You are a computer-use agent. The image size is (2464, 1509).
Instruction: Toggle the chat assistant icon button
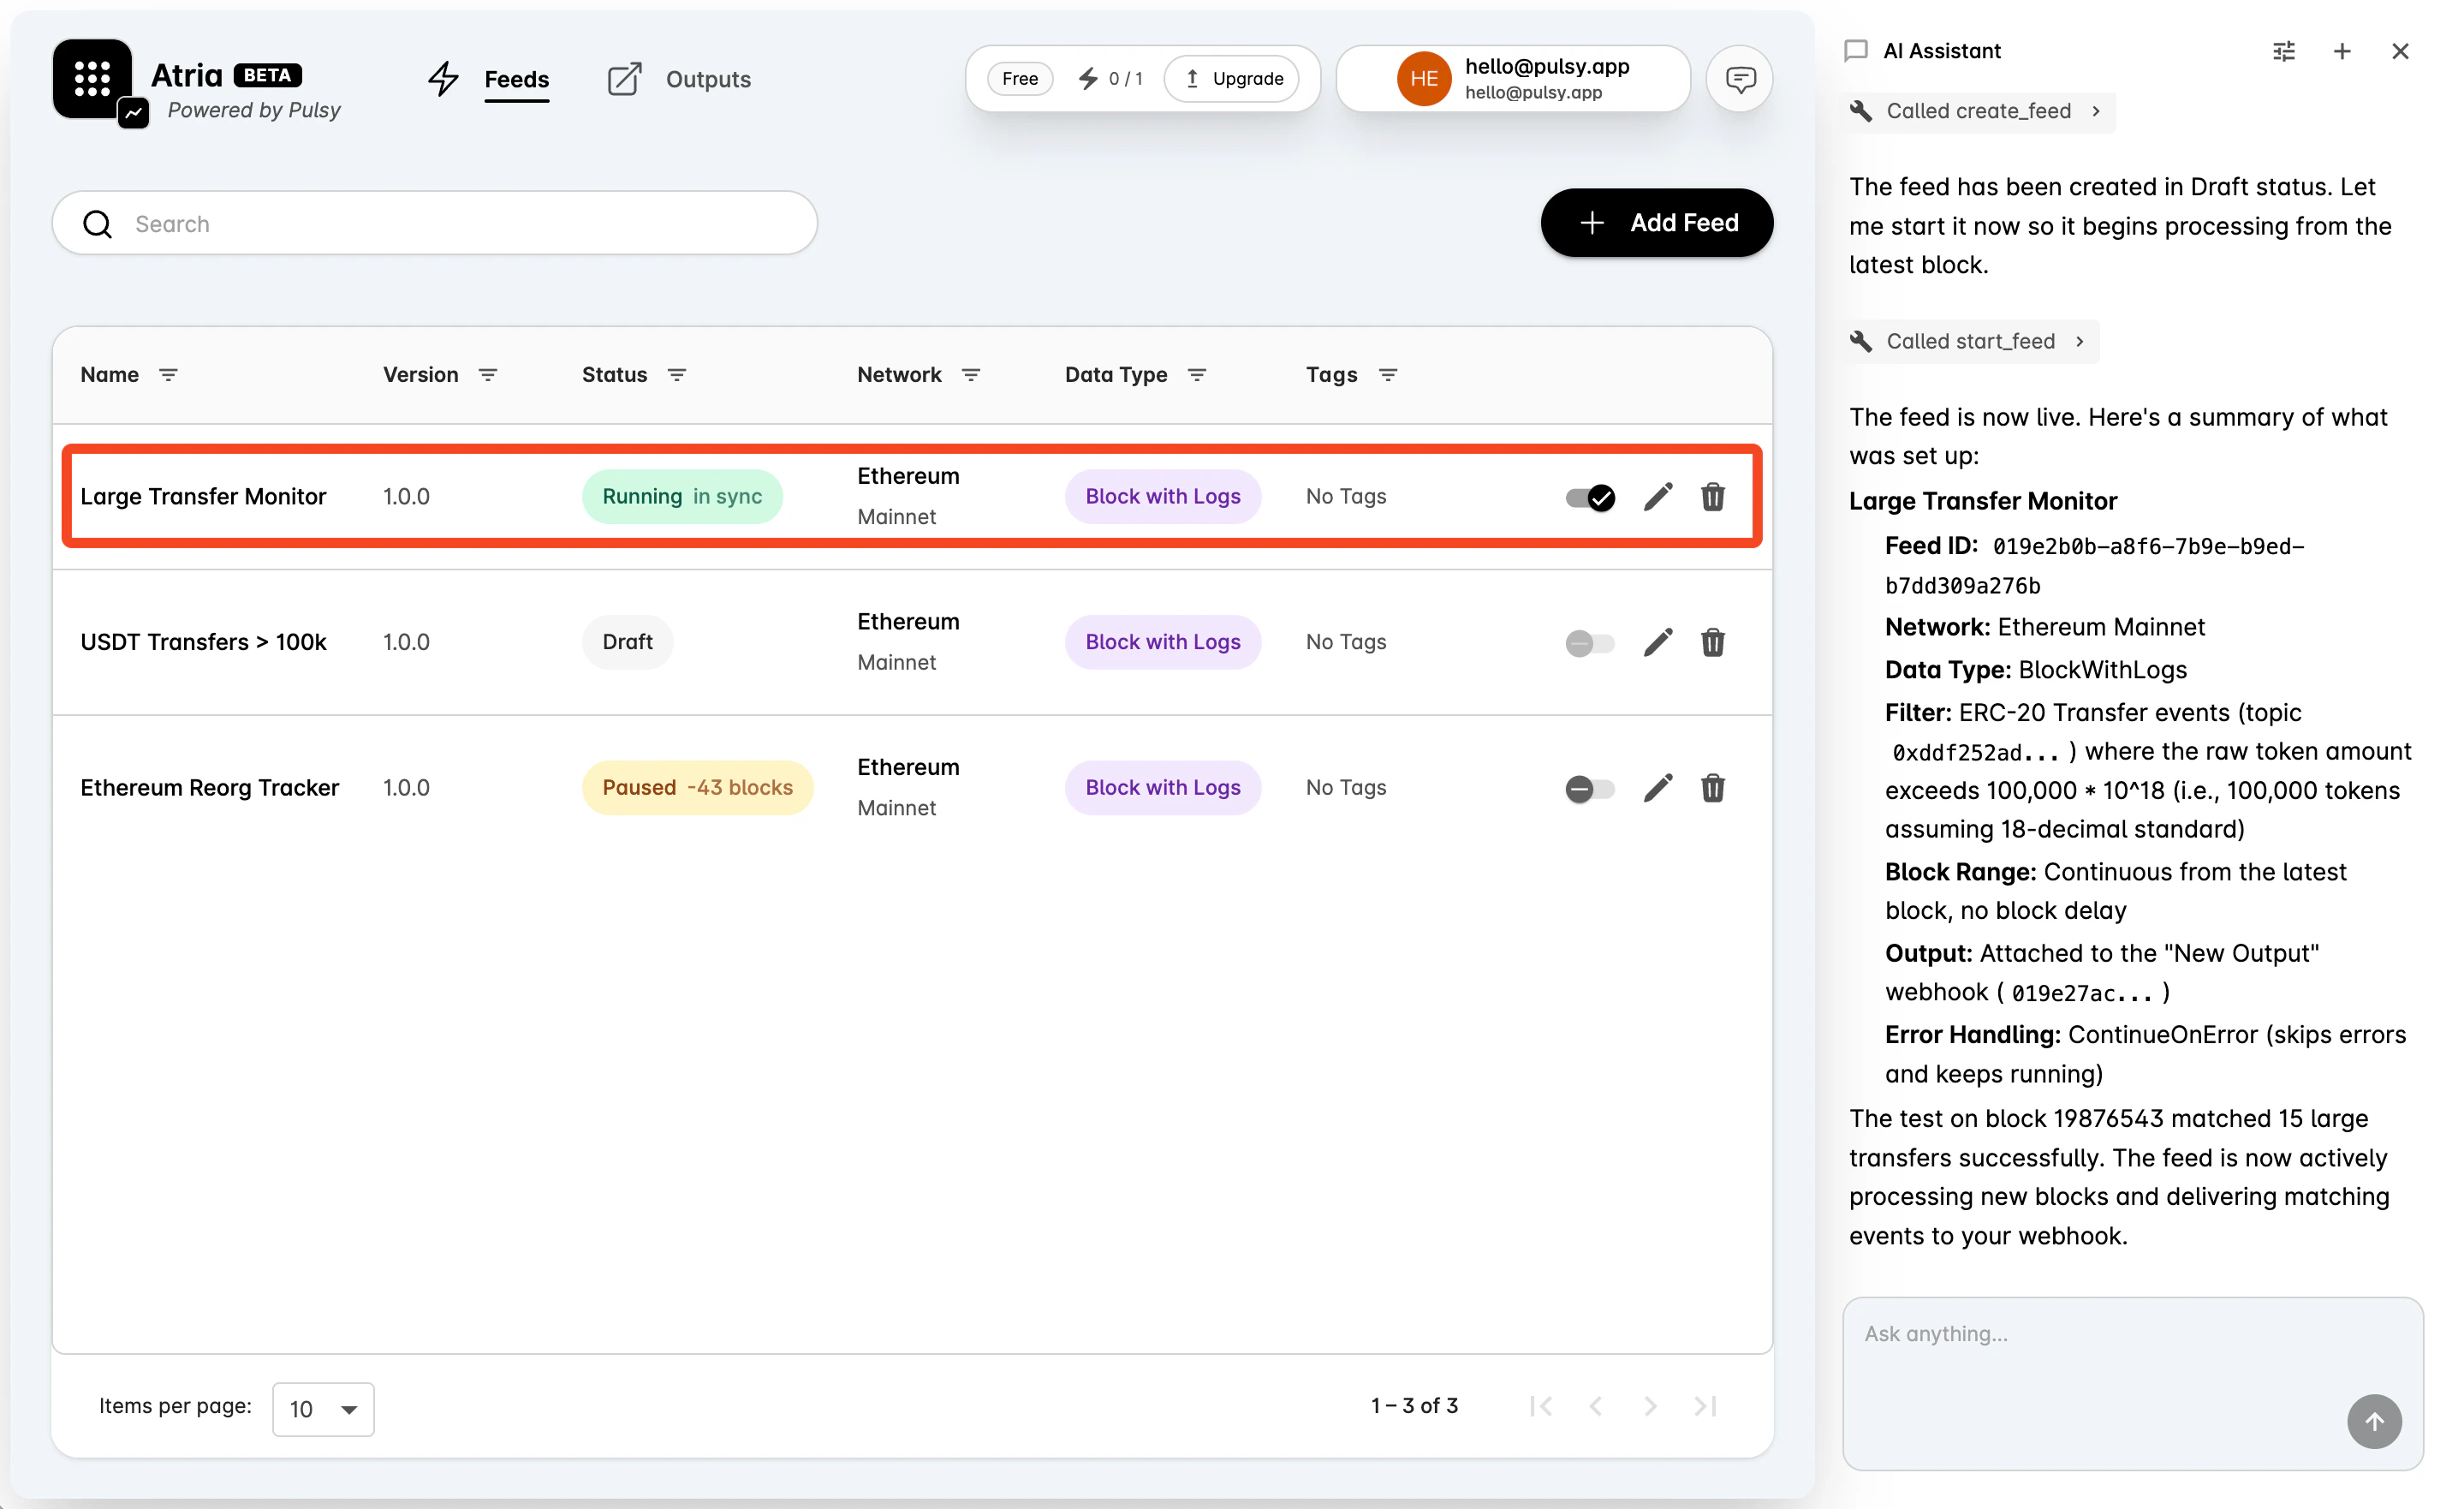[1740, 79]
